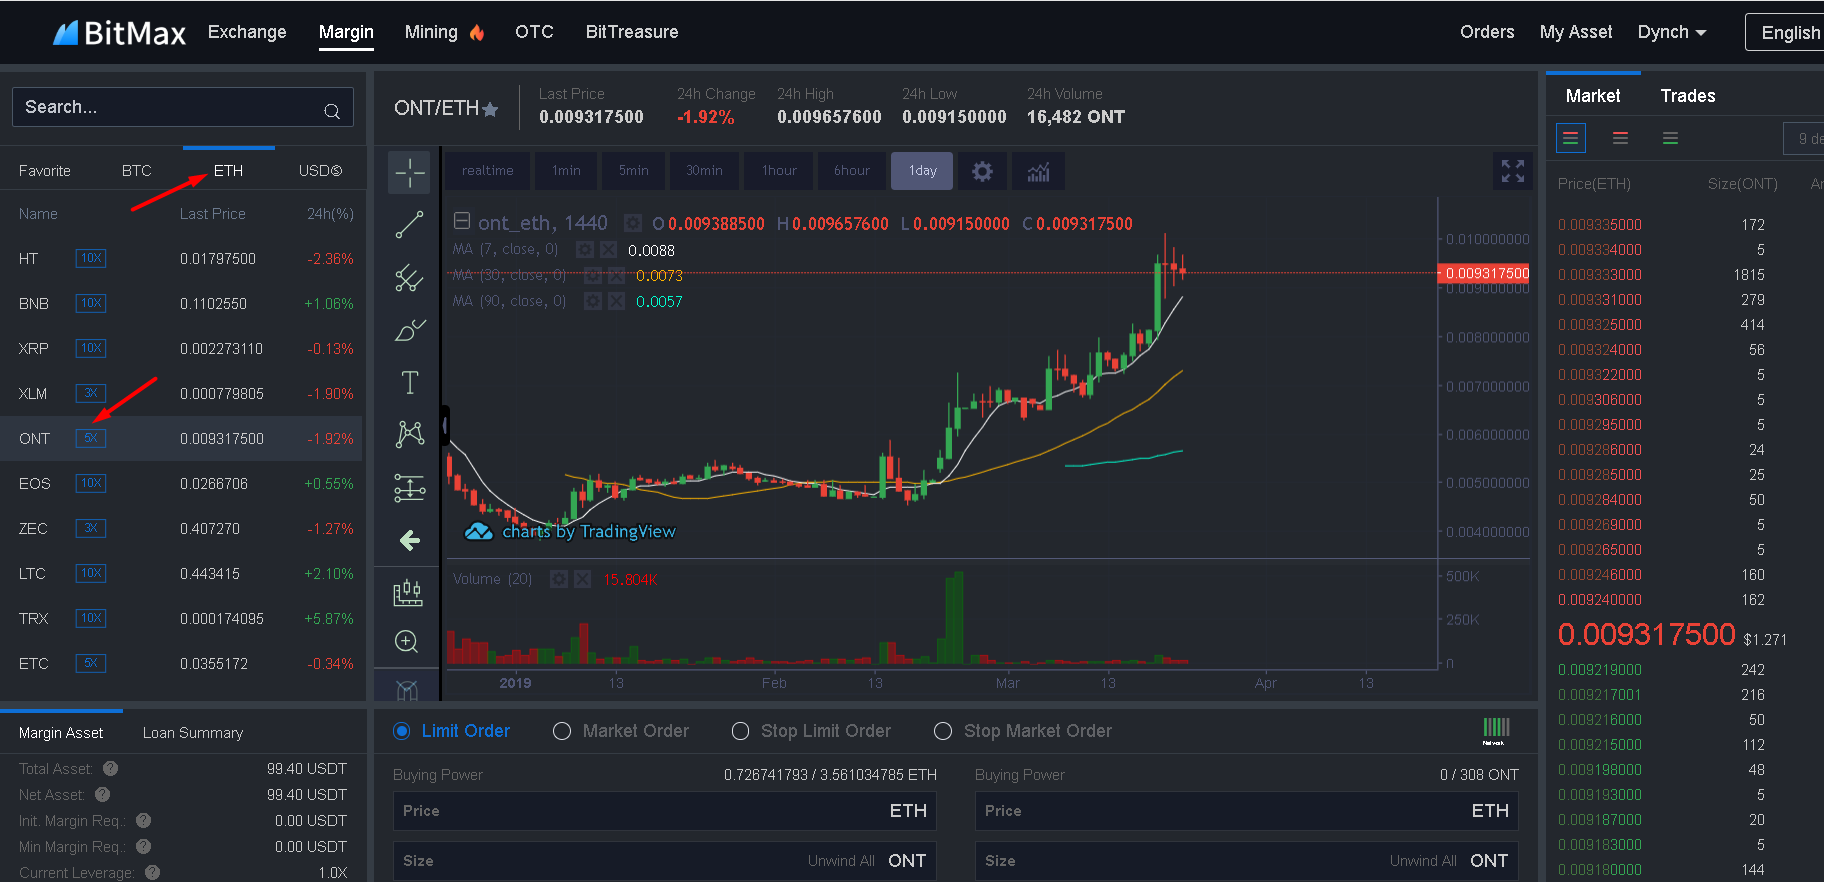
Task: Click Unwind All in buy Size field
Action: pyautogui.click(x=841, y=861)
